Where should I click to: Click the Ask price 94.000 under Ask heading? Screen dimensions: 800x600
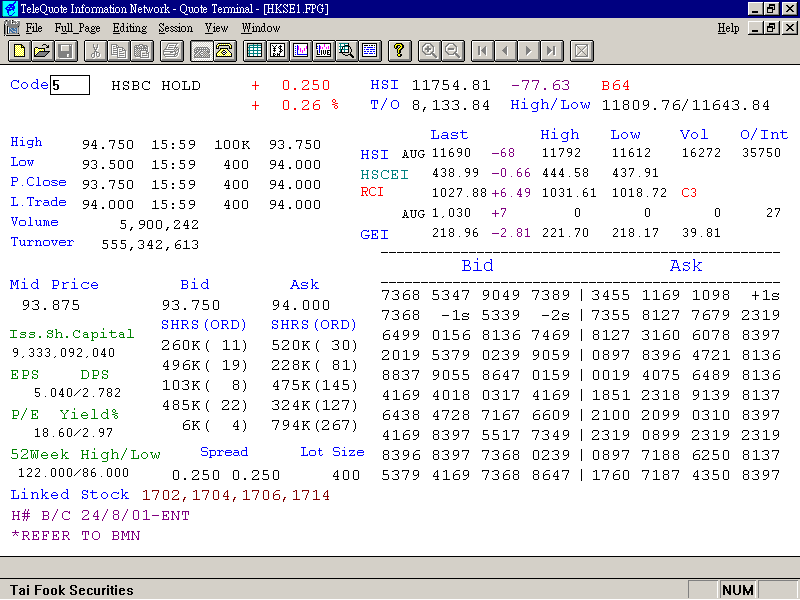click(x=301, y=305)
